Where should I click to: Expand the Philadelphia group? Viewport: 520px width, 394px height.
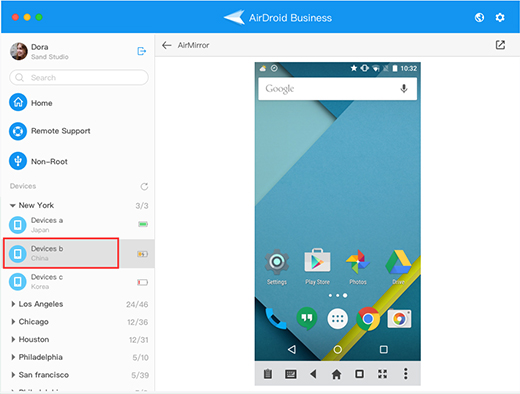coord(13,357)
